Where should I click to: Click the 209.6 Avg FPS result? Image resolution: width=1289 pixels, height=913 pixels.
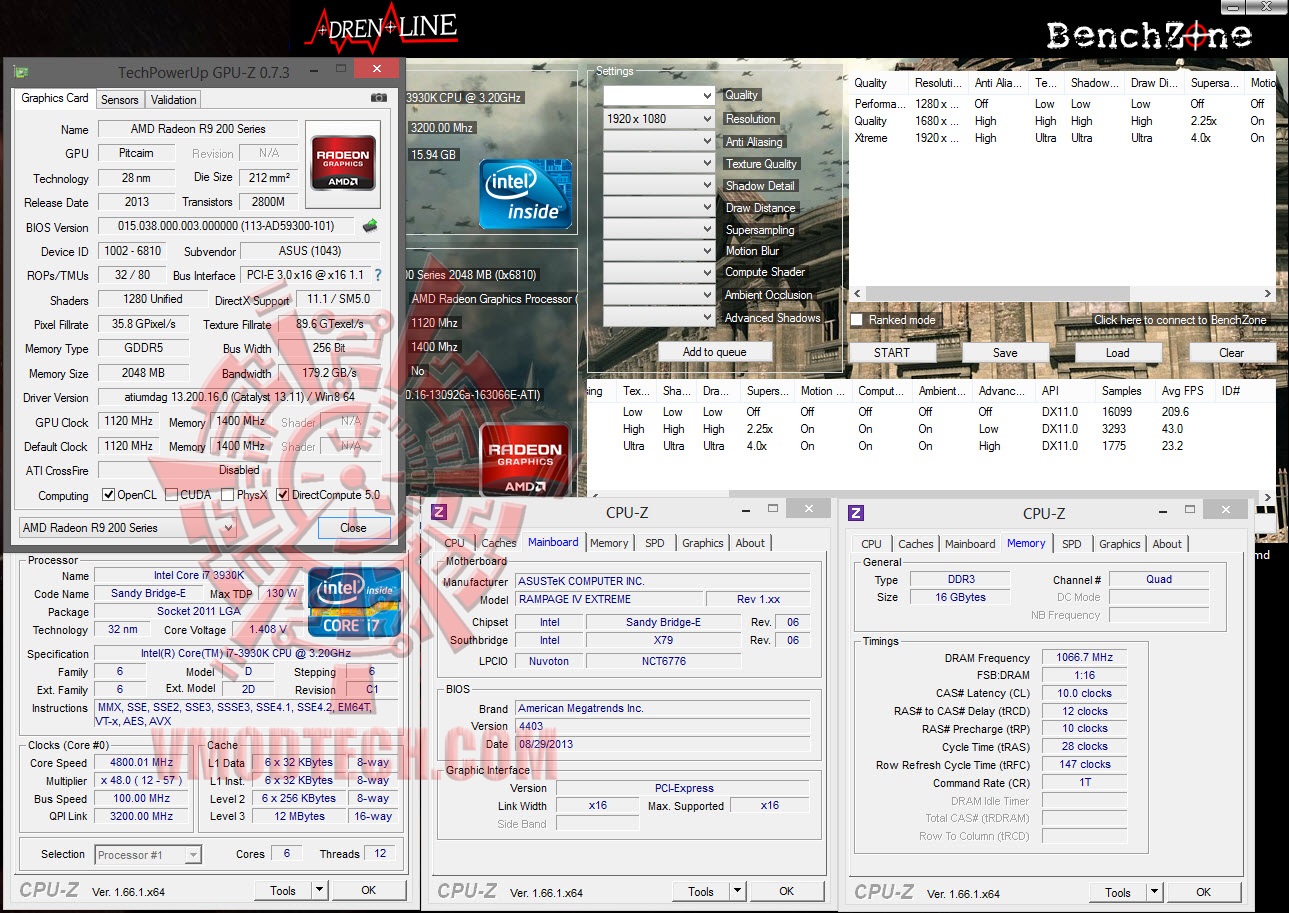(x=1175, y=411)
